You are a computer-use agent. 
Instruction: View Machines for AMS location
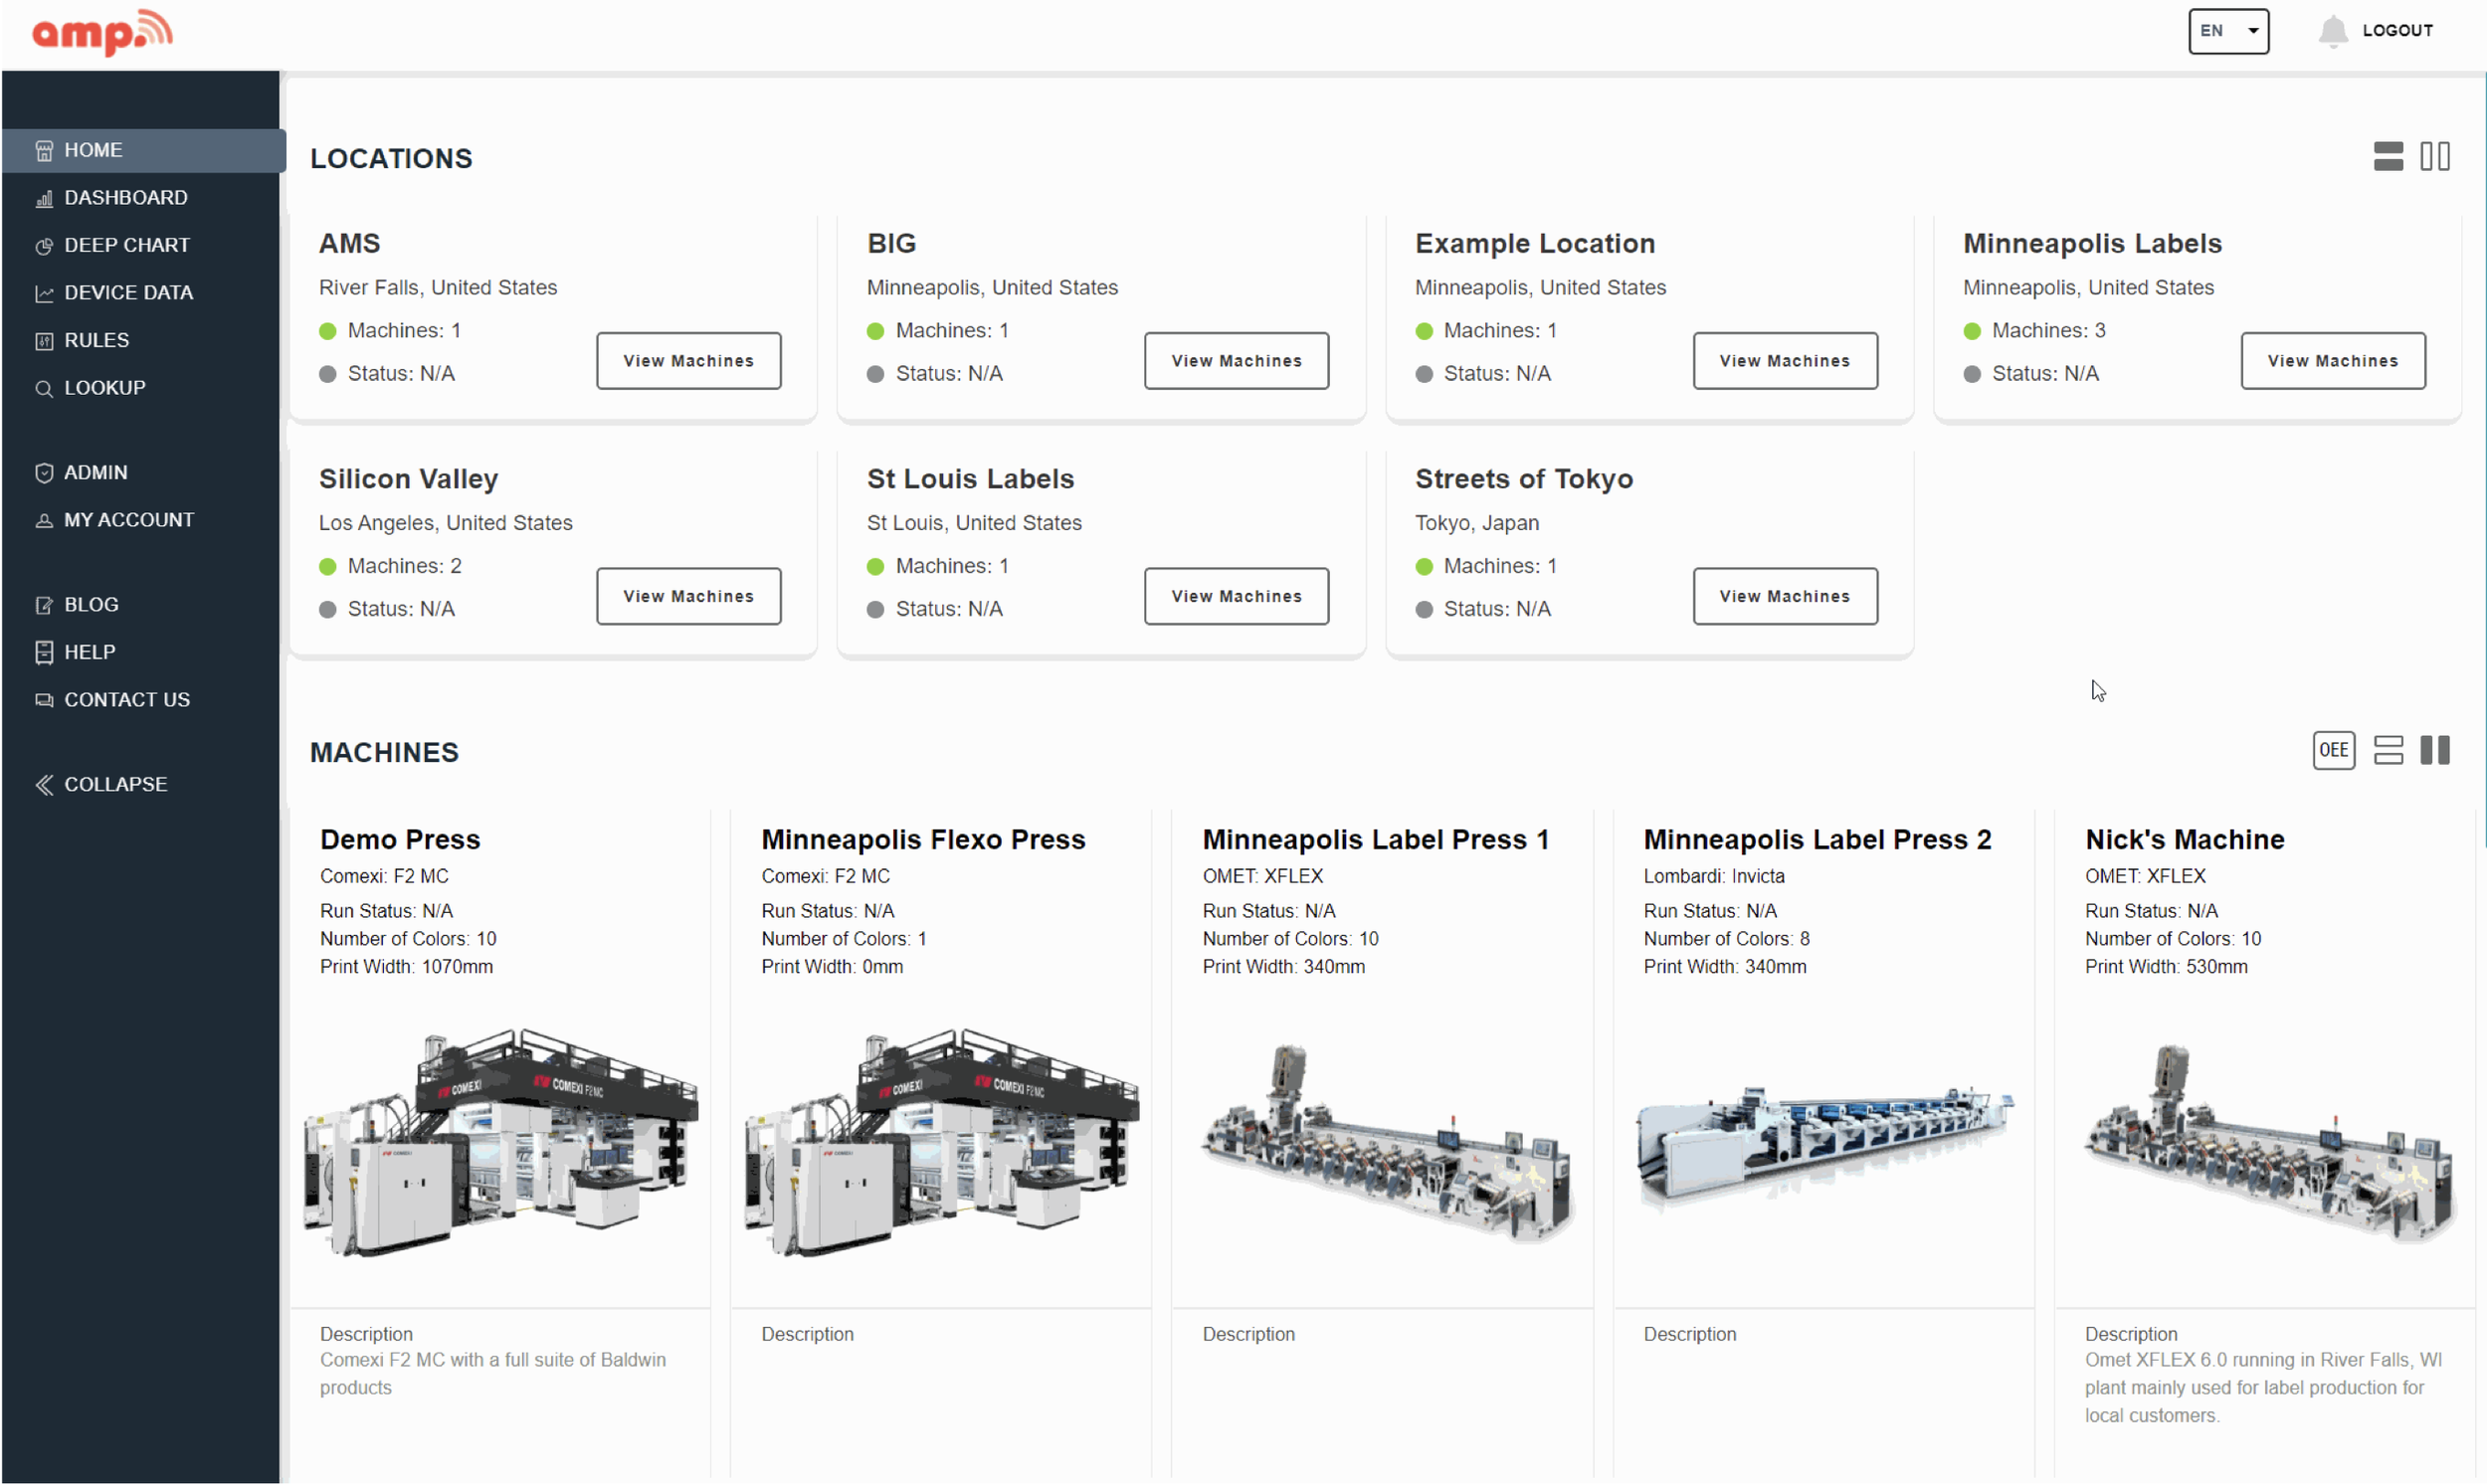point(688,361)
